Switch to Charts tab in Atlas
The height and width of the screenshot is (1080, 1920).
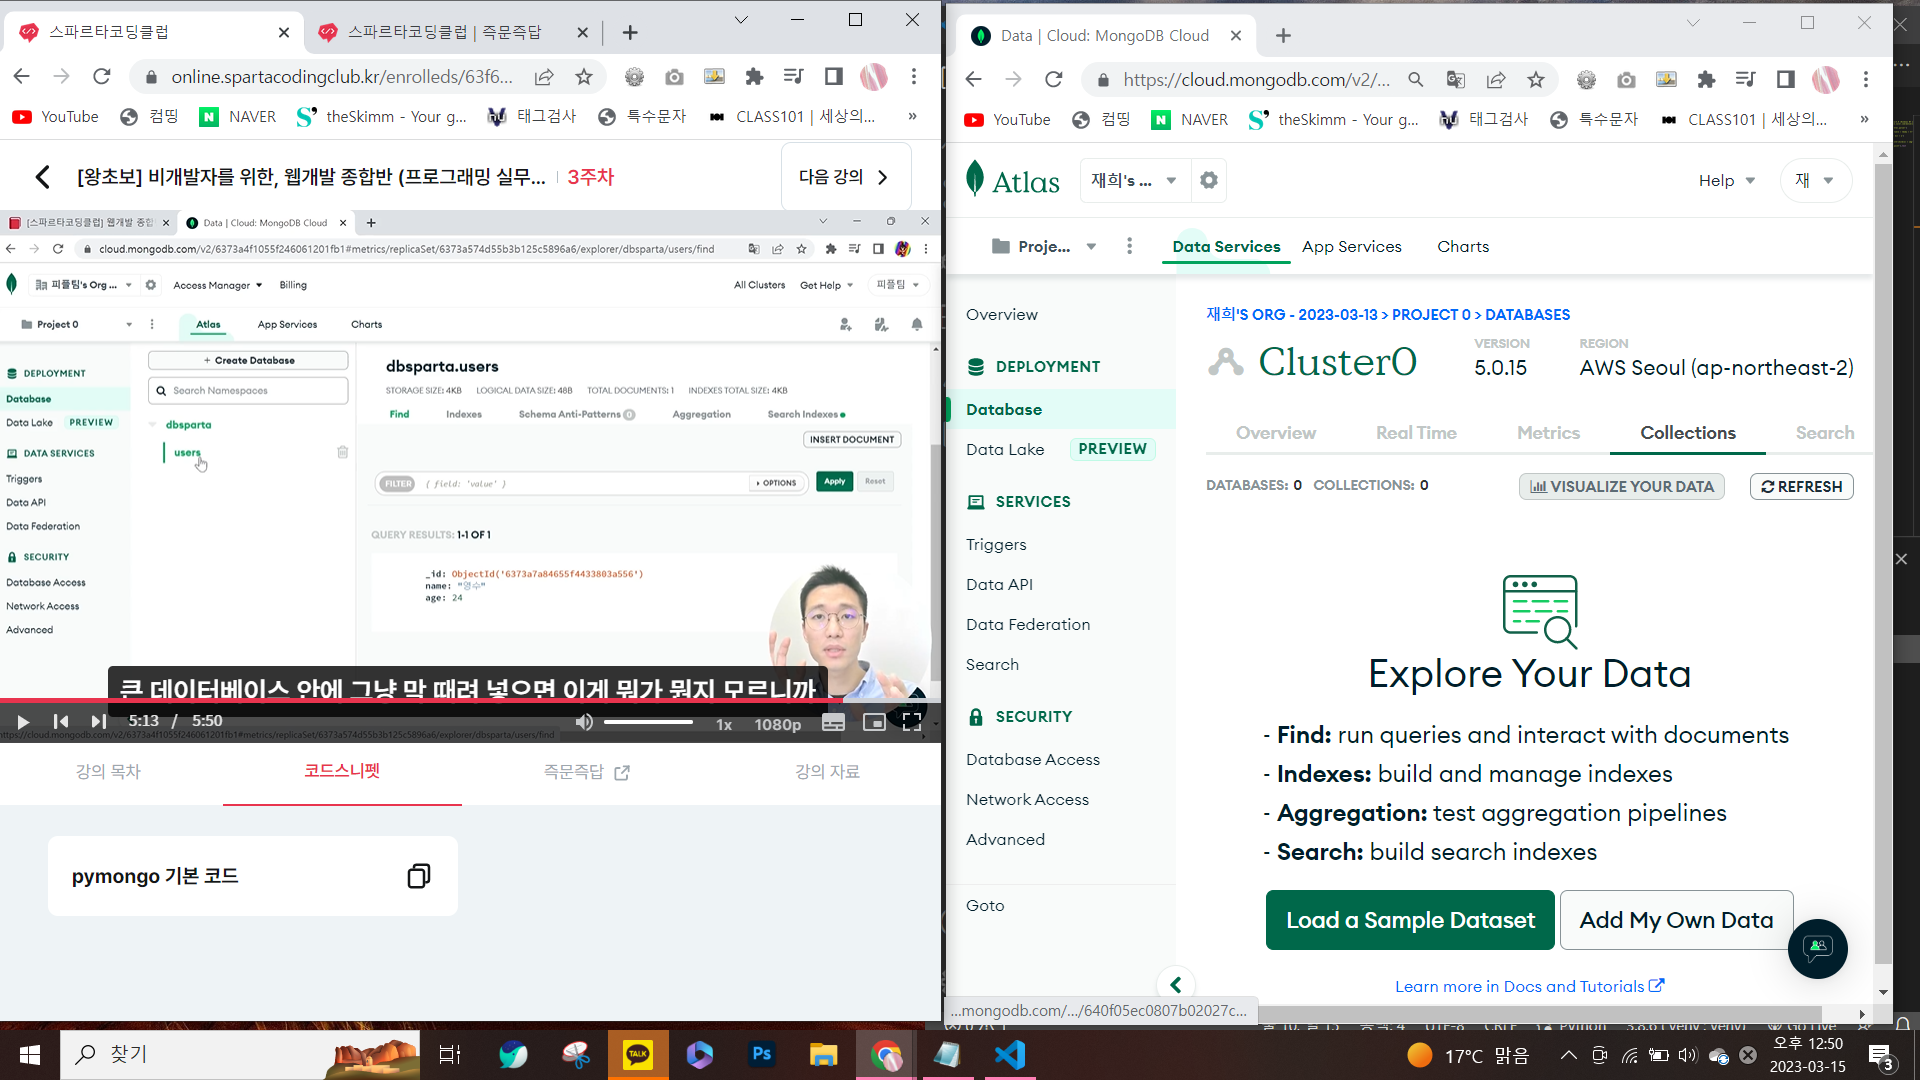[1462, 247]
